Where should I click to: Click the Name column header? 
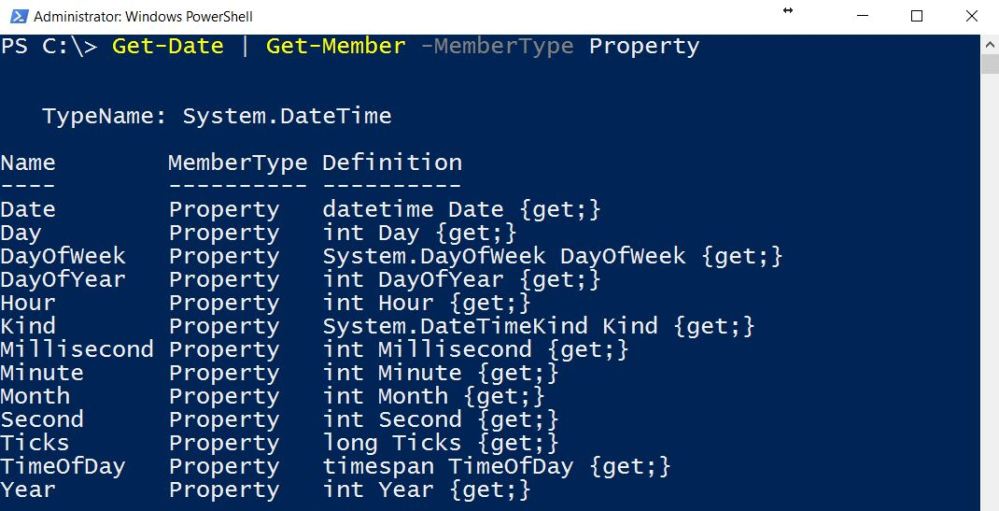tap(28, 163)
